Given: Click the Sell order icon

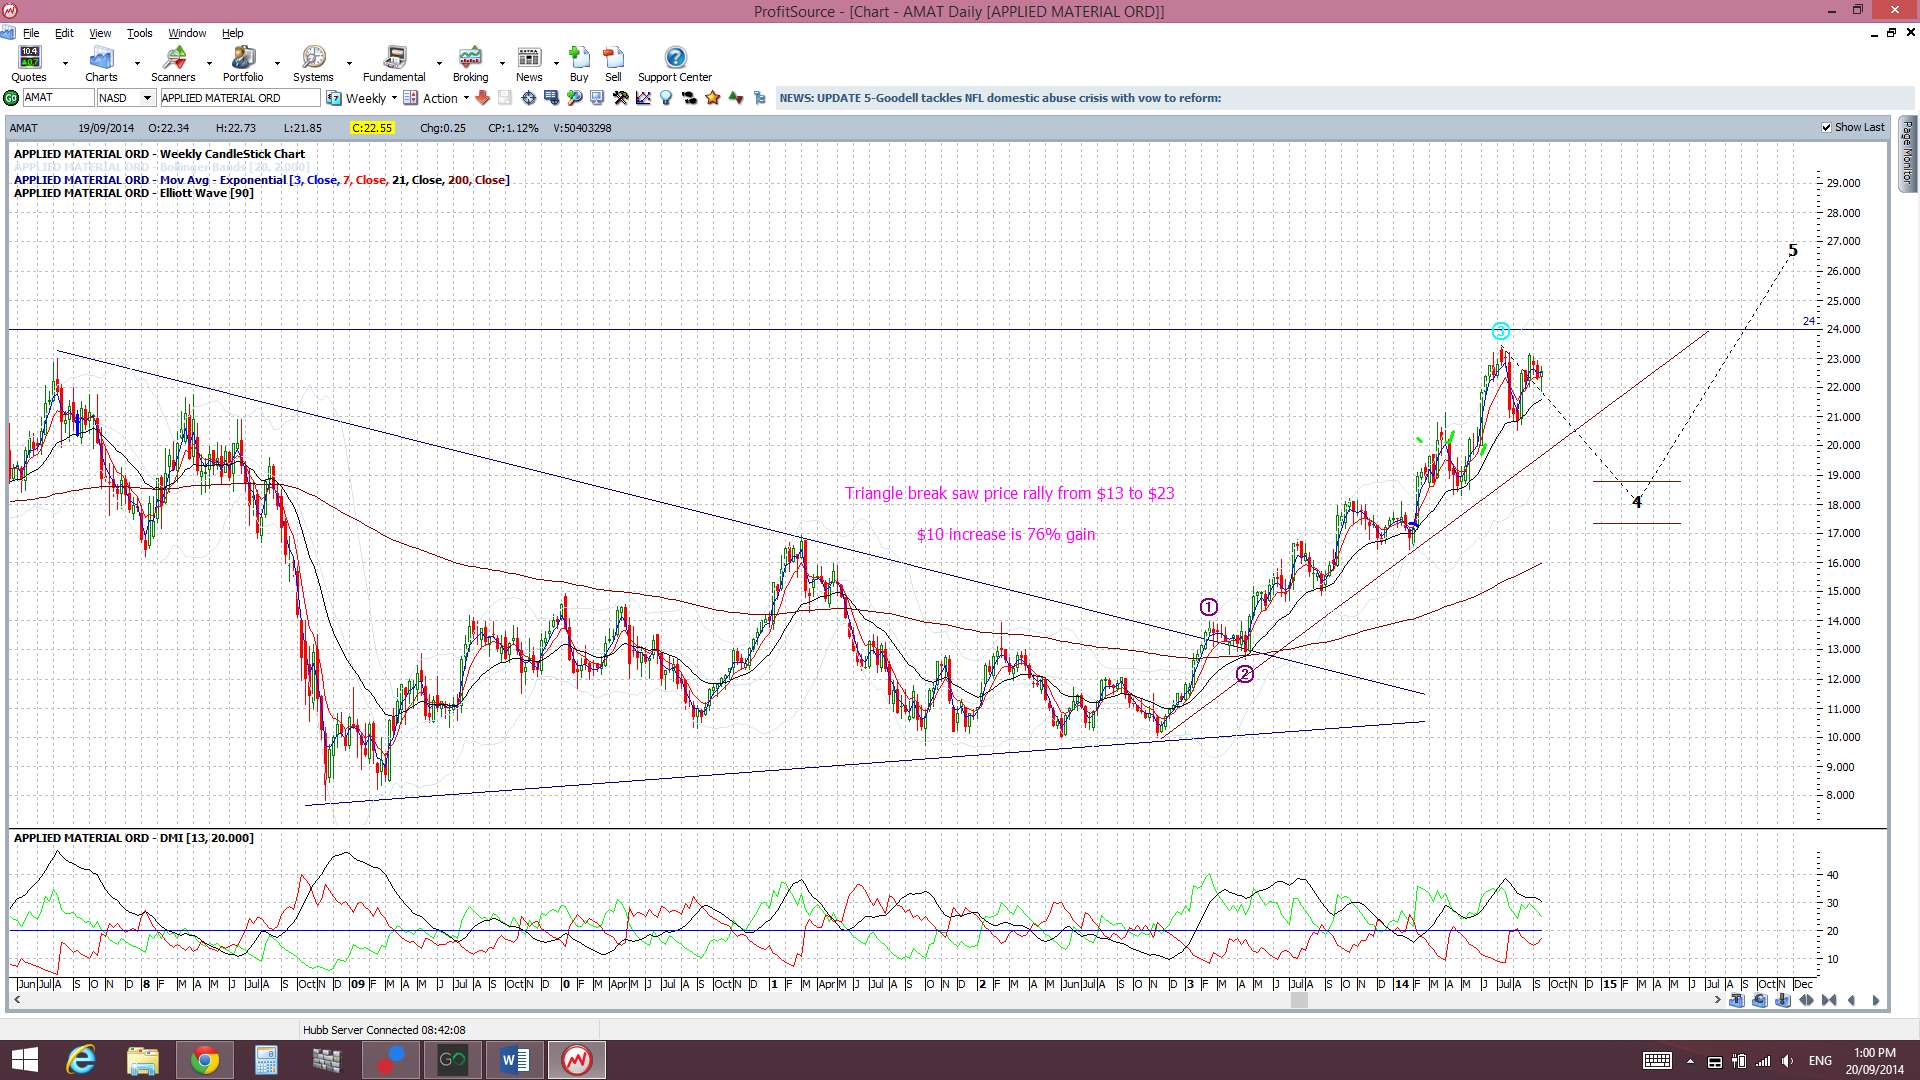Looking at the screenshot, I should [x=613, y=64].
